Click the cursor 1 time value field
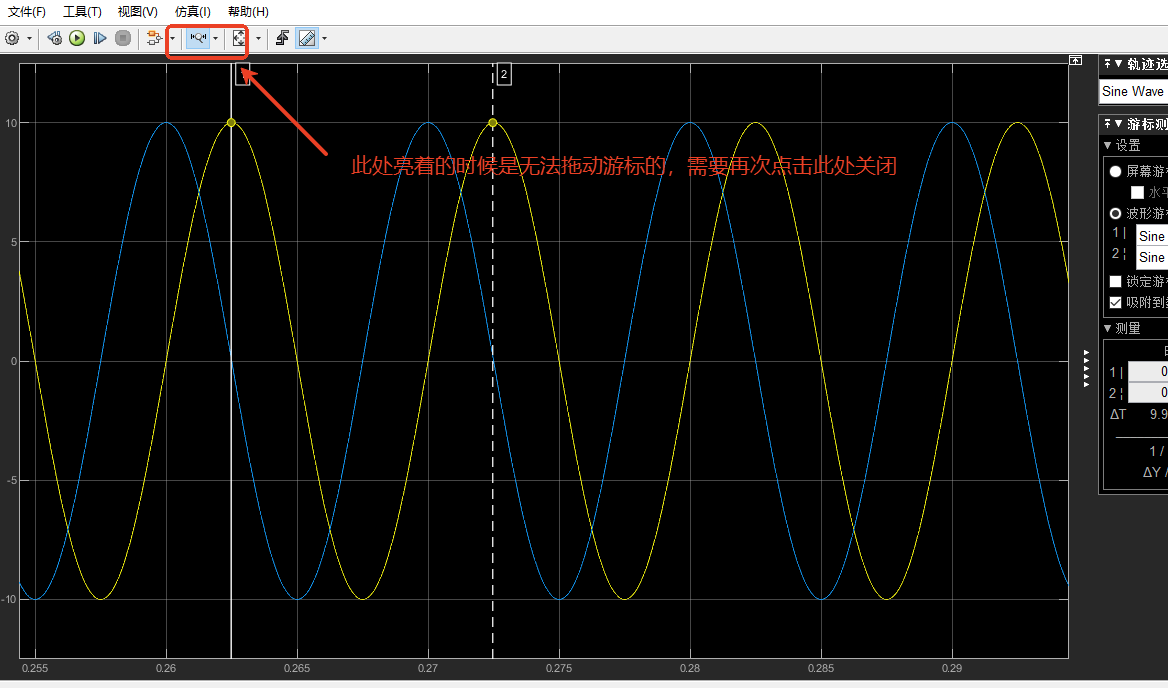 pyautogui.click(x=1148, y=372)
